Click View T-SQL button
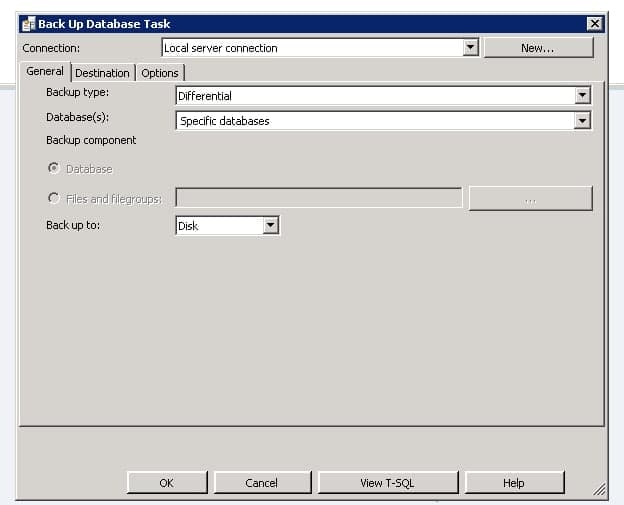Screen dimensions: 624x505 [388, 483]
